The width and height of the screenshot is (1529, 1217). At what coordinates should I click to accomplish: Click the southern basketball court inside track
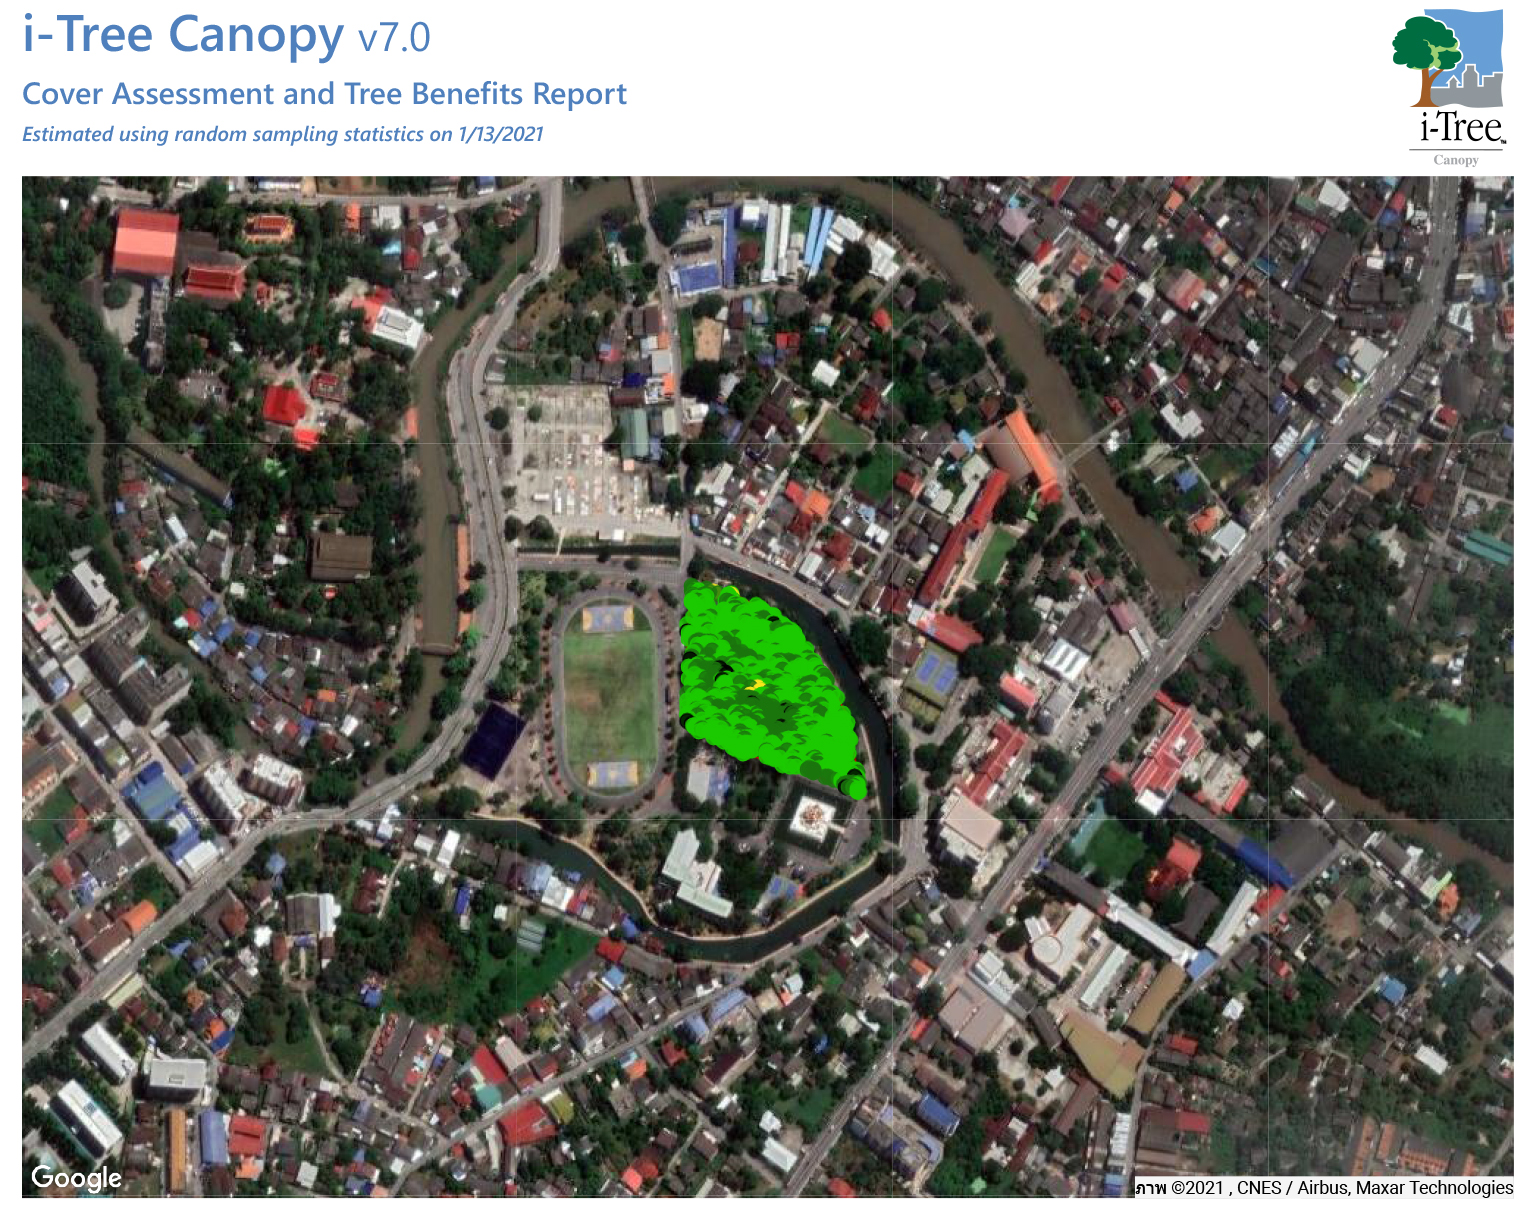coord(611,773)
